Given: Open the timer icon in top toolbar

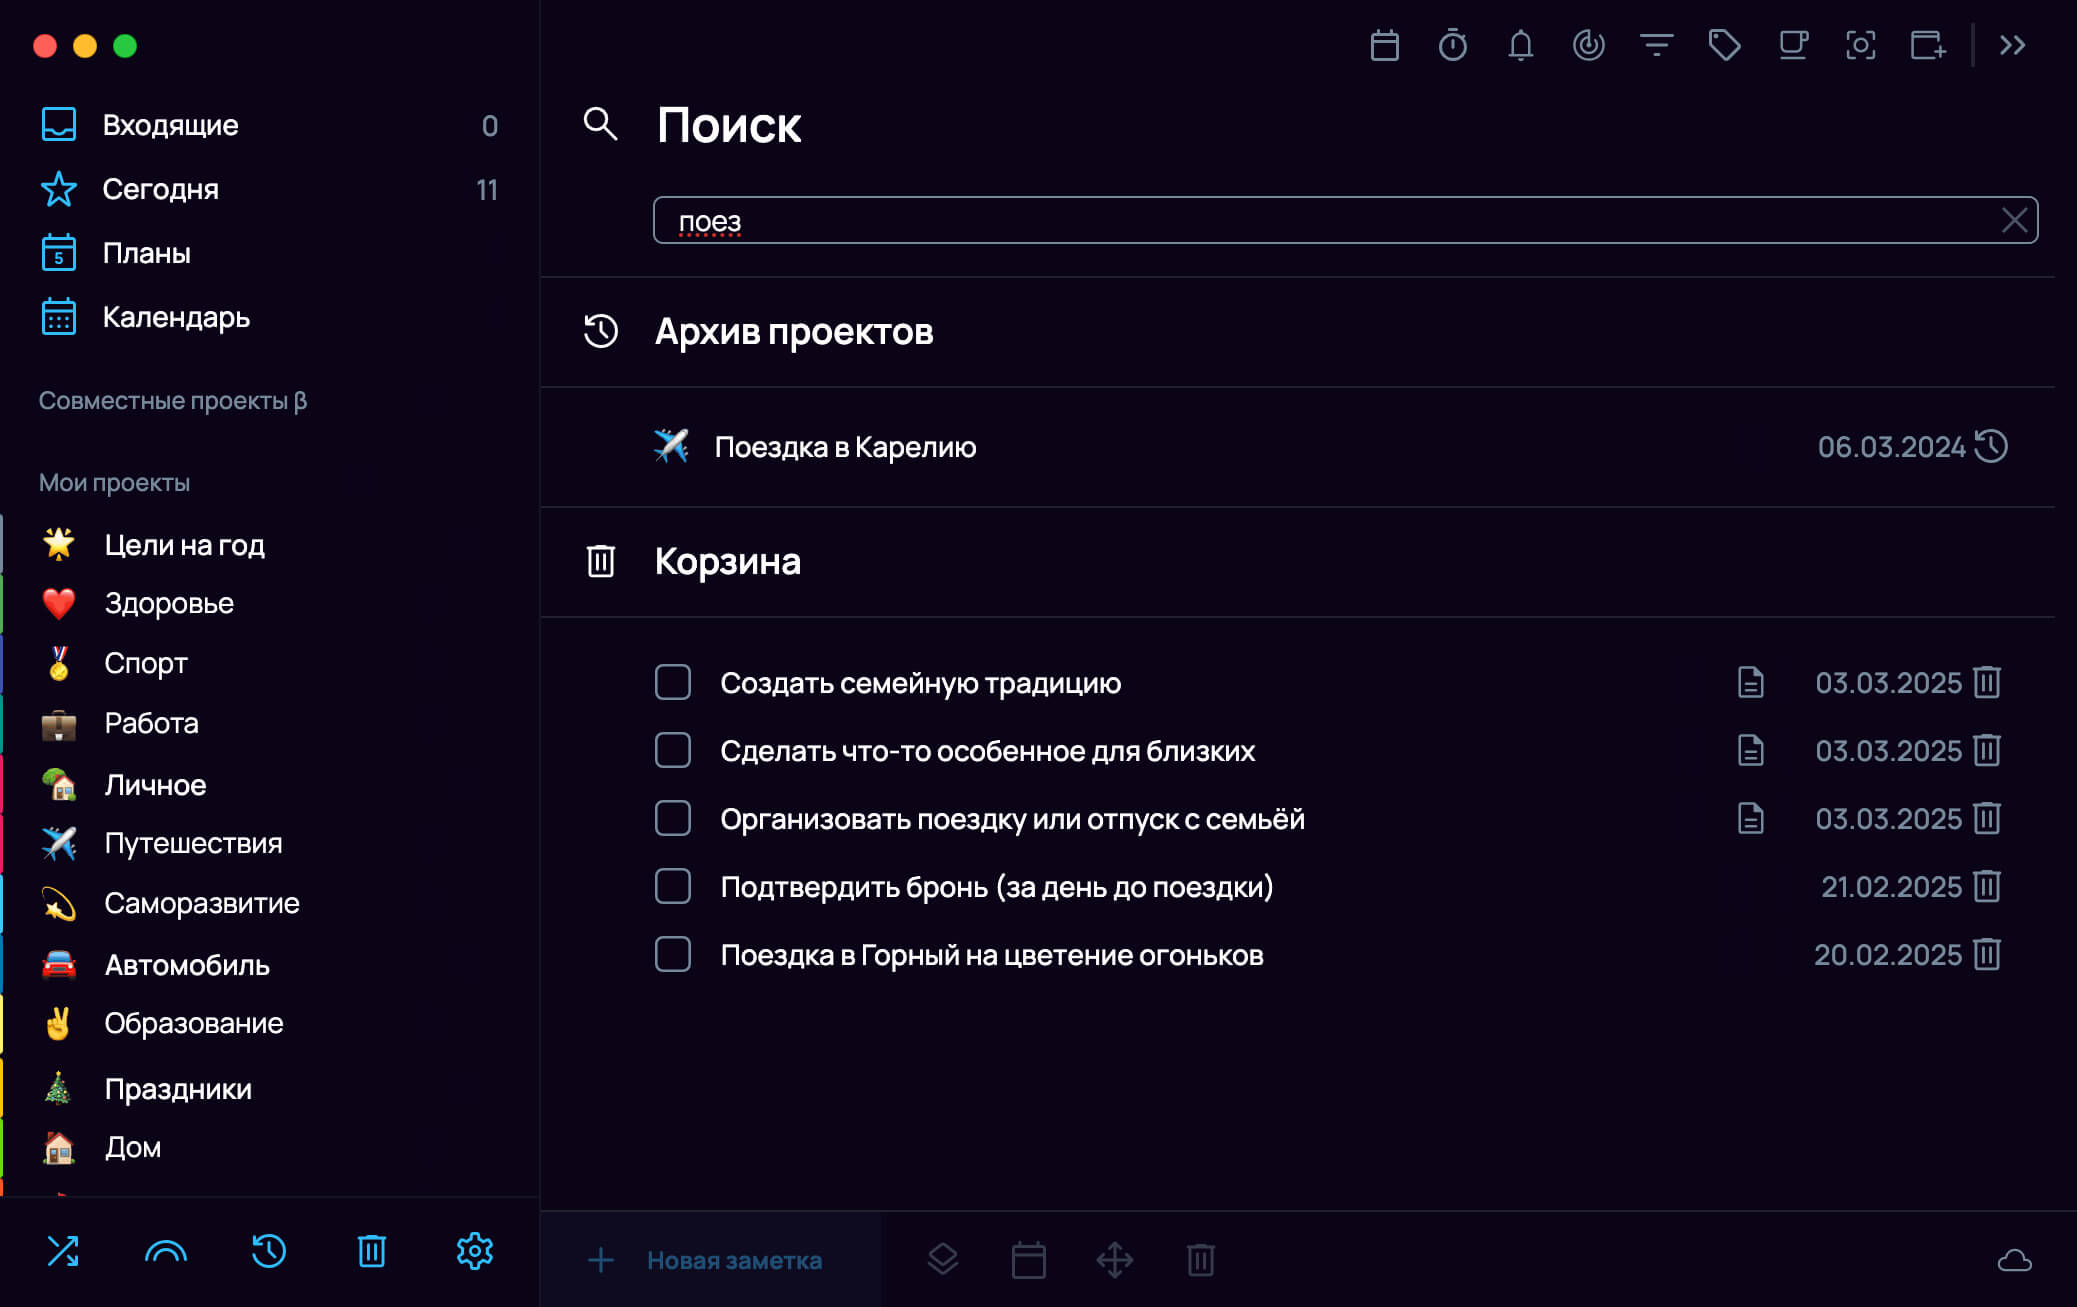Looking at the screenshot, I should click(x=1452, y=45).
